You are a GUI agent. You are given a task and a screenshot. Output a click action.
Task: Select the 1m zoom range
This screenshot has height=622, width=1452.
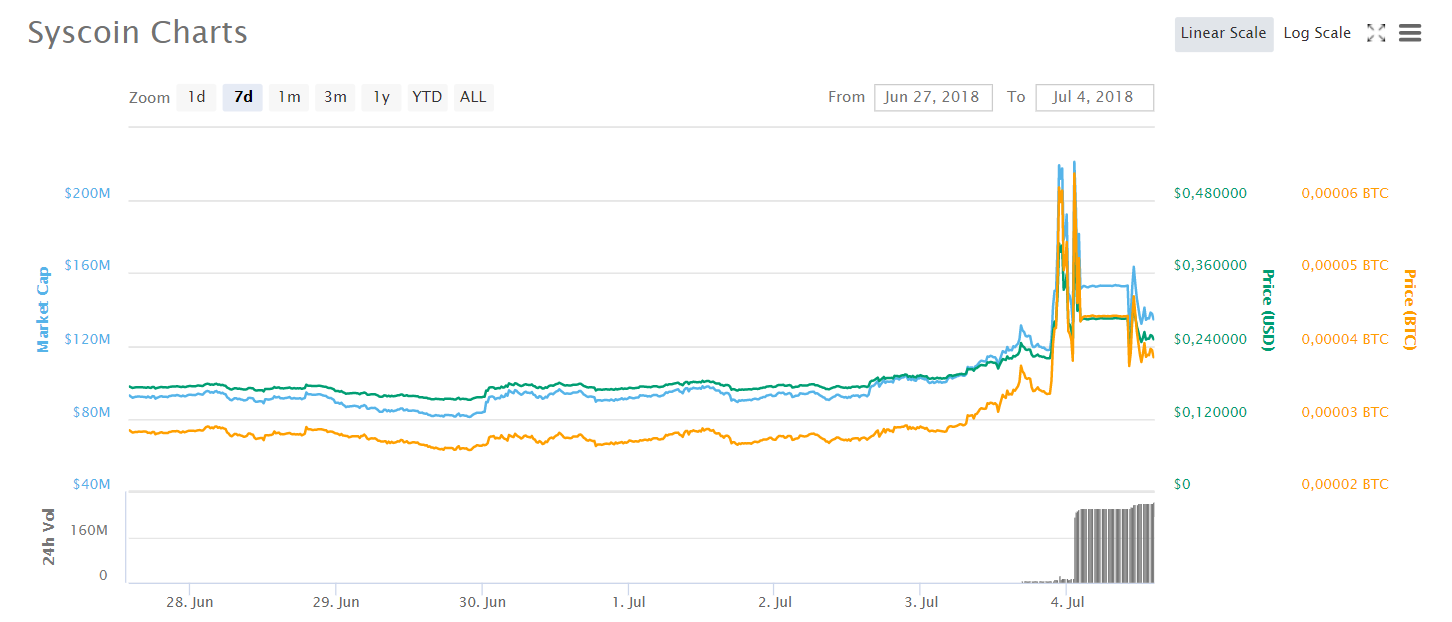pyautogui.click(x=289, y=97)
